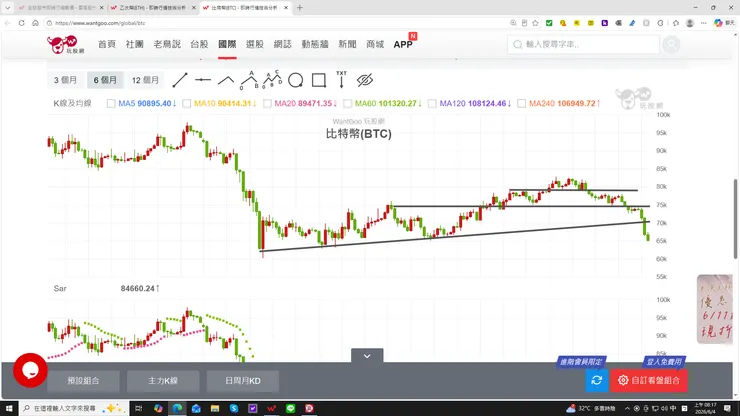Expand the bottom panel chevron
The width and height of the screenshot is (740, 416).
coord(367,356)
